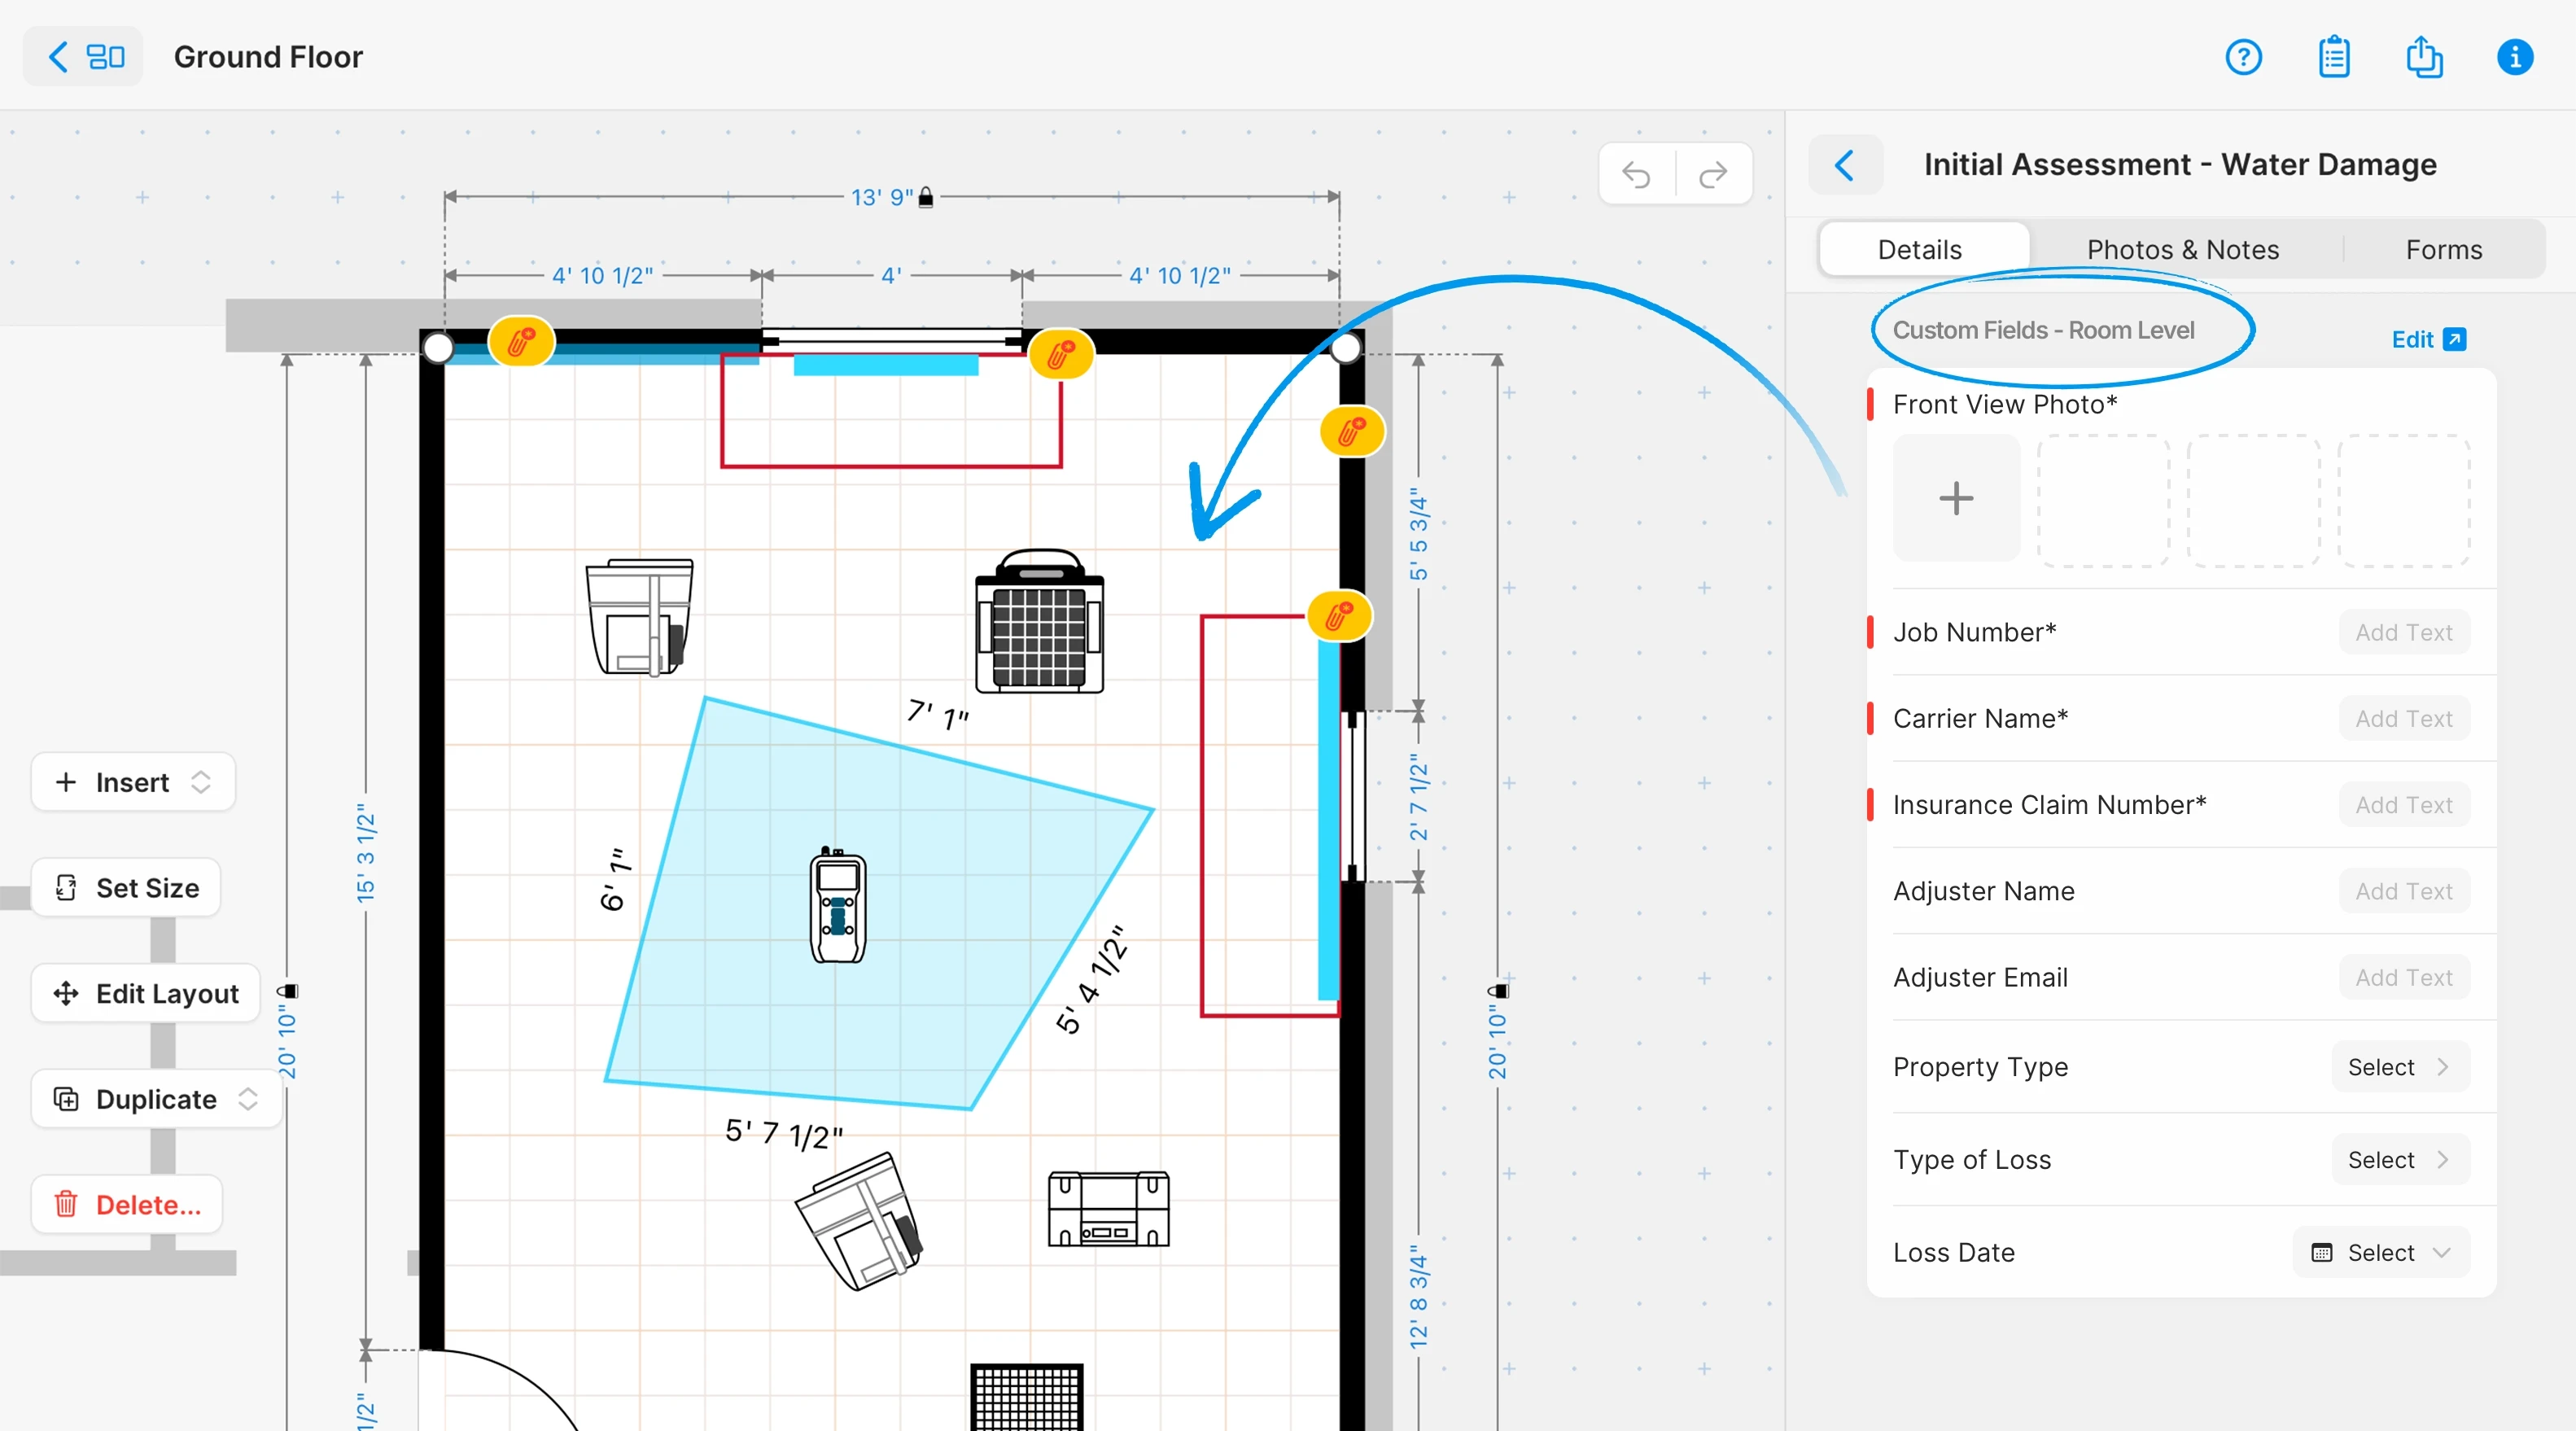
Task: Open Loss Date select picker
Action: pyautogui.click(x=2380, y=1252)
